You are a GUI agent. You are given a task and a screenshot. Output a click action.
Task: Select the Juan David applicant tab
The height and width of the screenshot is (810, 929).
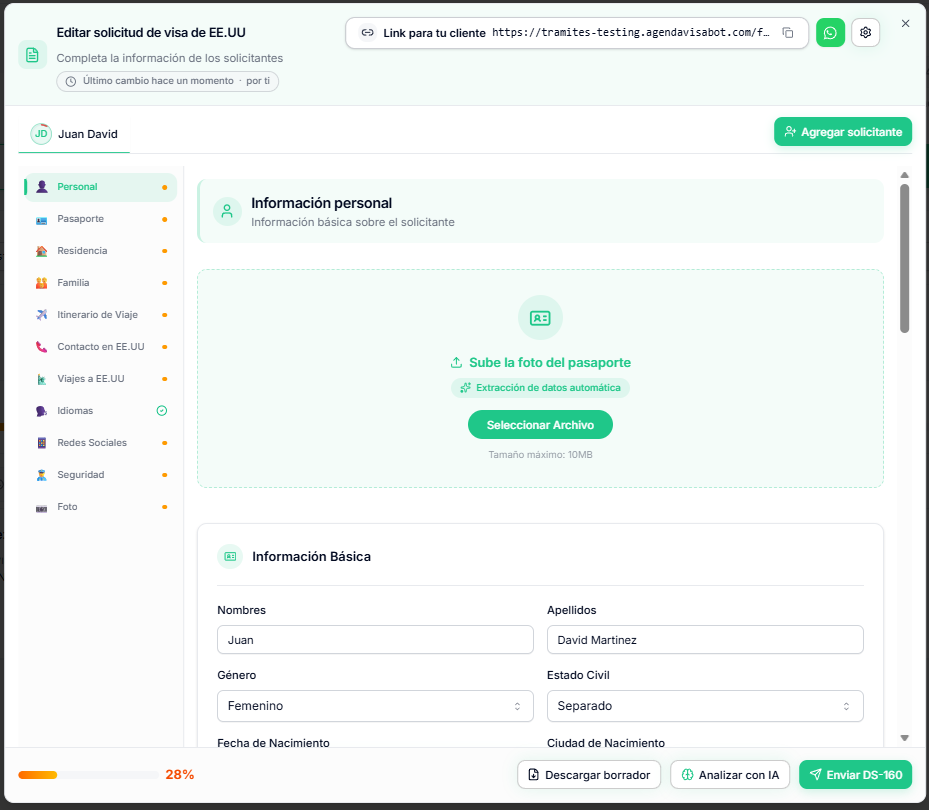(74, 135)
